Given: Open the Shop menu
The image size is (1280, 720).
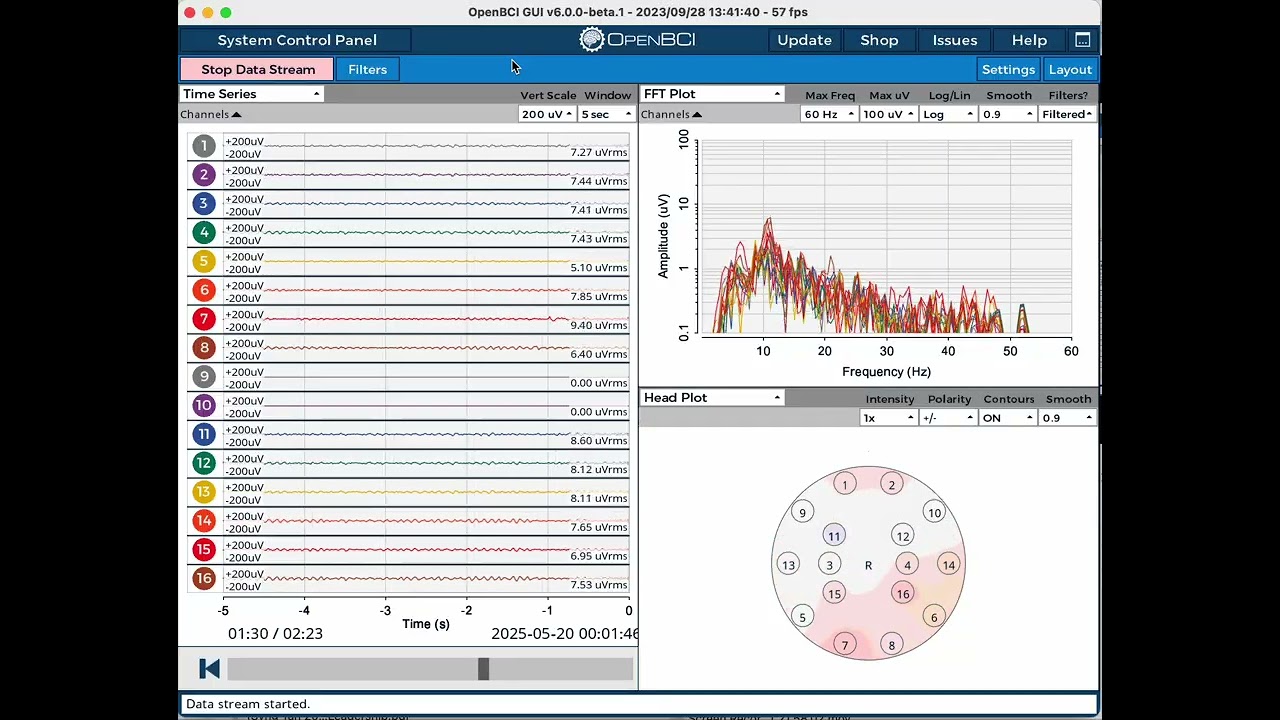Looking at the screenshot, I should (x=879, y=40).
